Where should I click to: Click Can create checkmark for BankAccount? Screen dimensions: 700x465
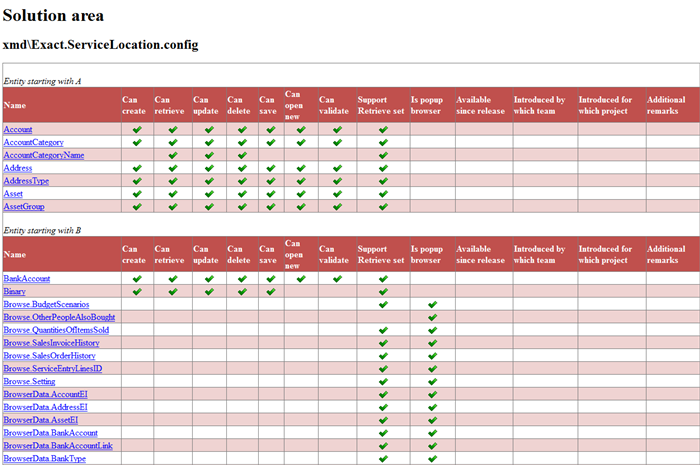click(x=137, y=279)
